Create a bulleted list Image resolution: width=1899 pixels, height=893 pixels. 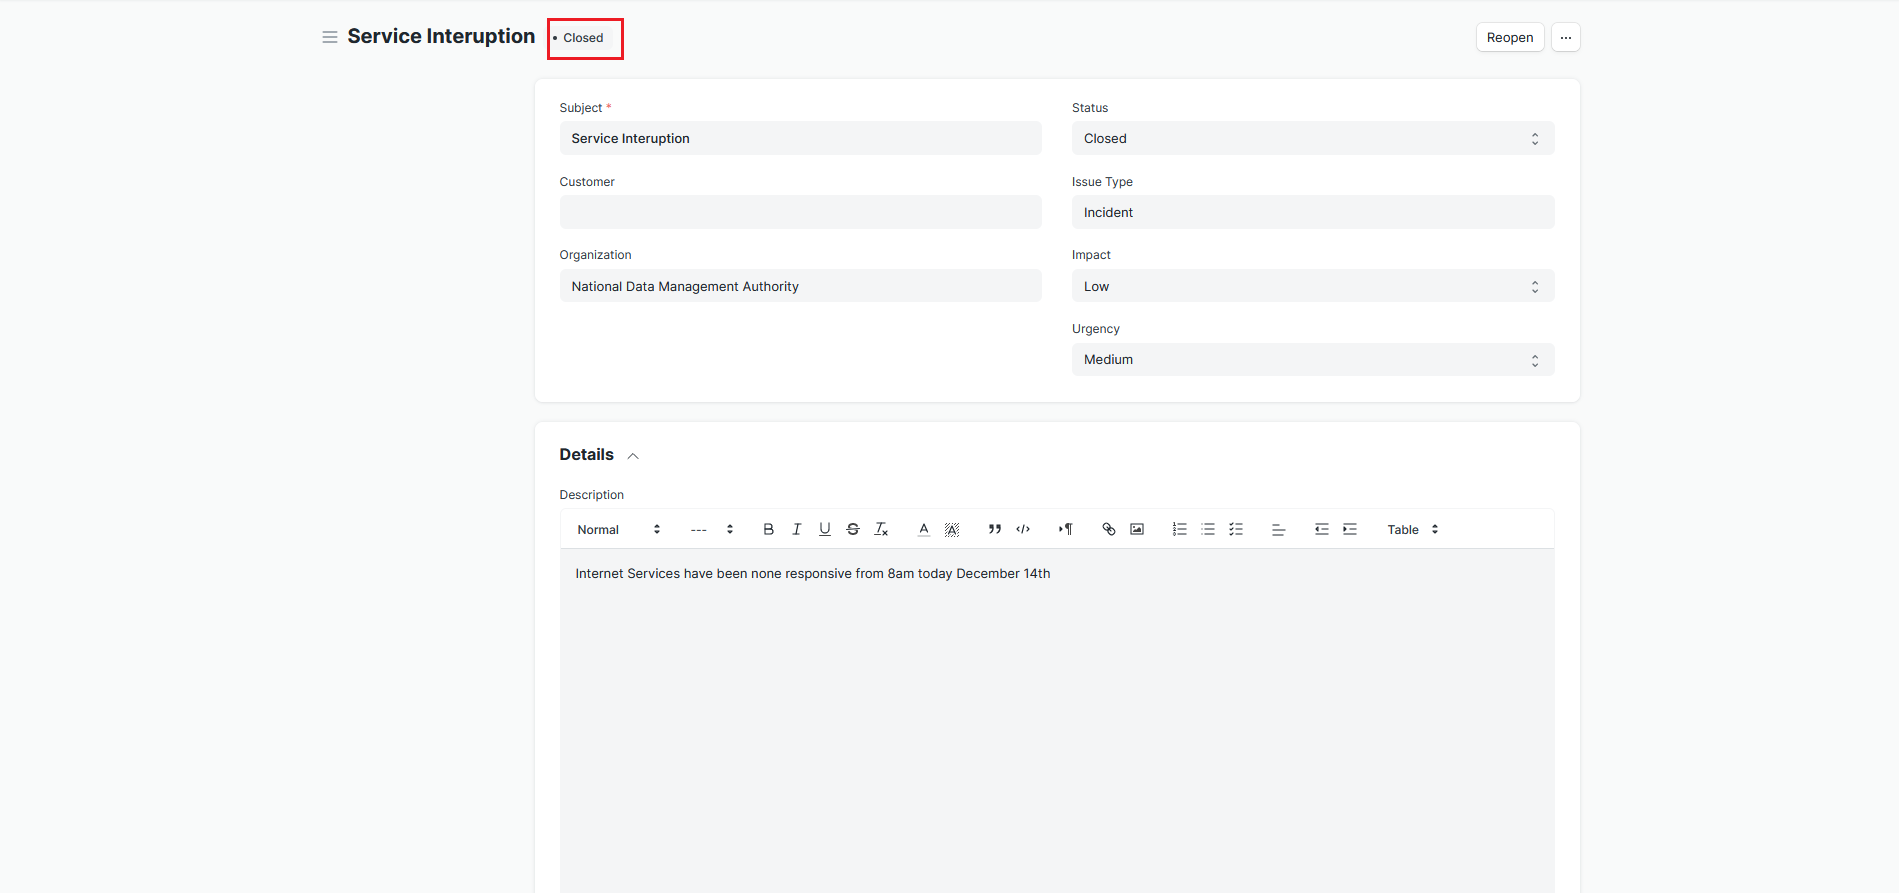click(x=1207, y=529)
